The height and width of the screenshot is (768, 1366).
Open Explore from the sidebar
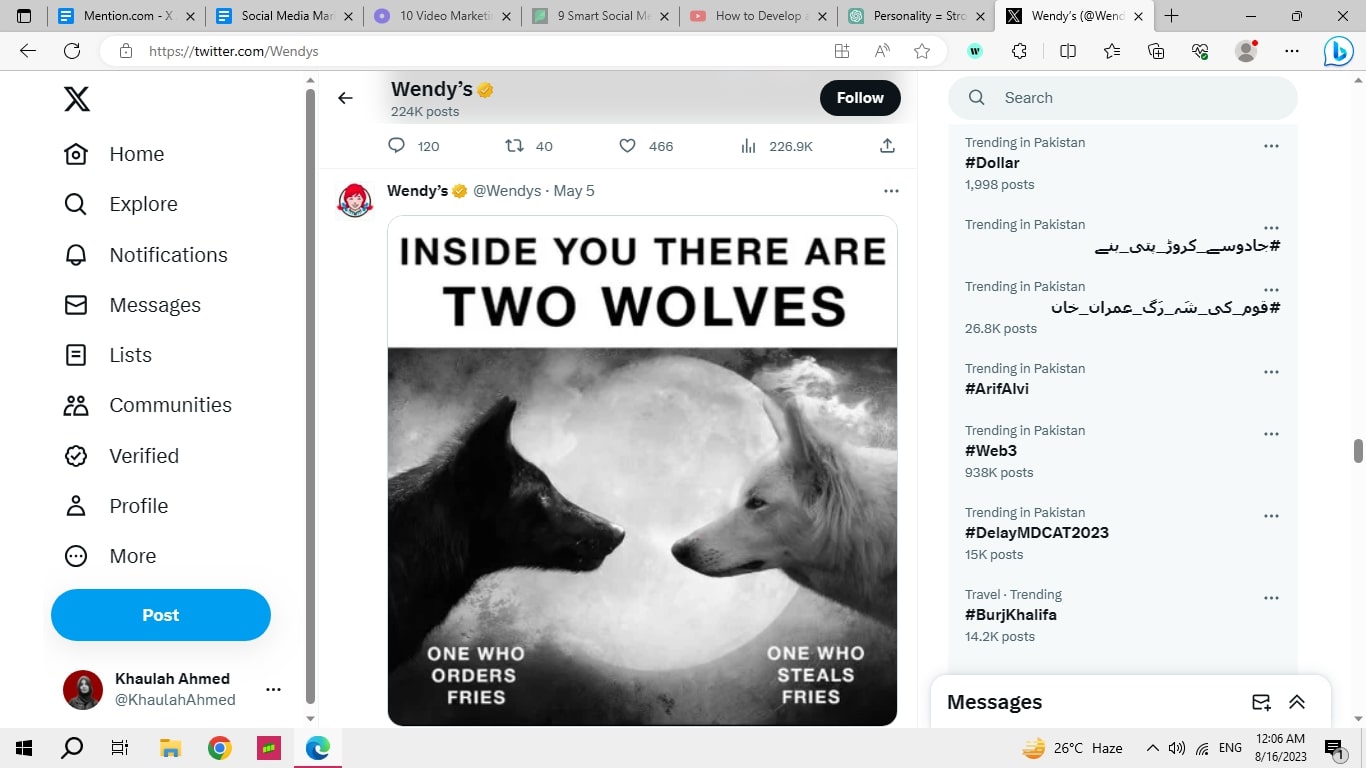120,204
